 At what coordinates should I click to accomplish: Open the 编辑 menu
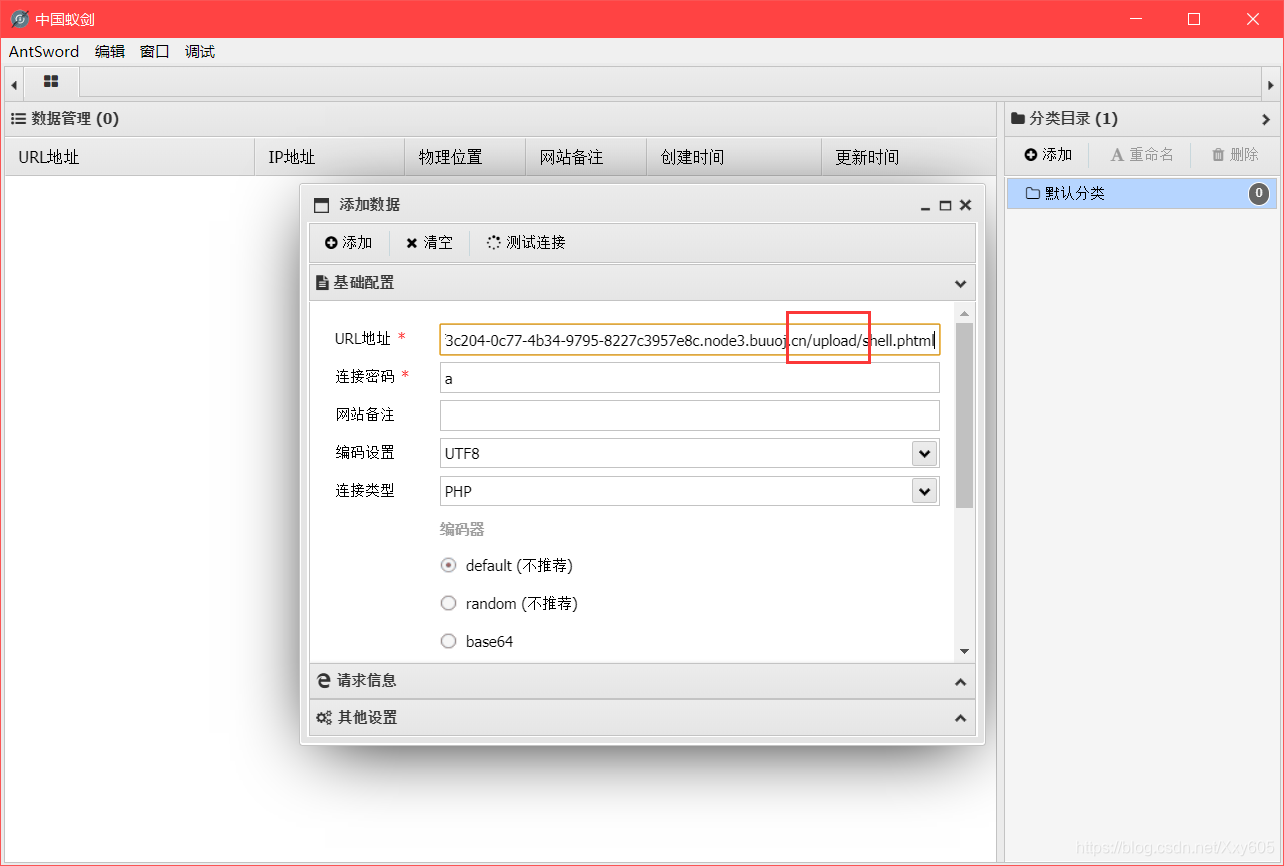pyautogui.click(x=110, y=51)
